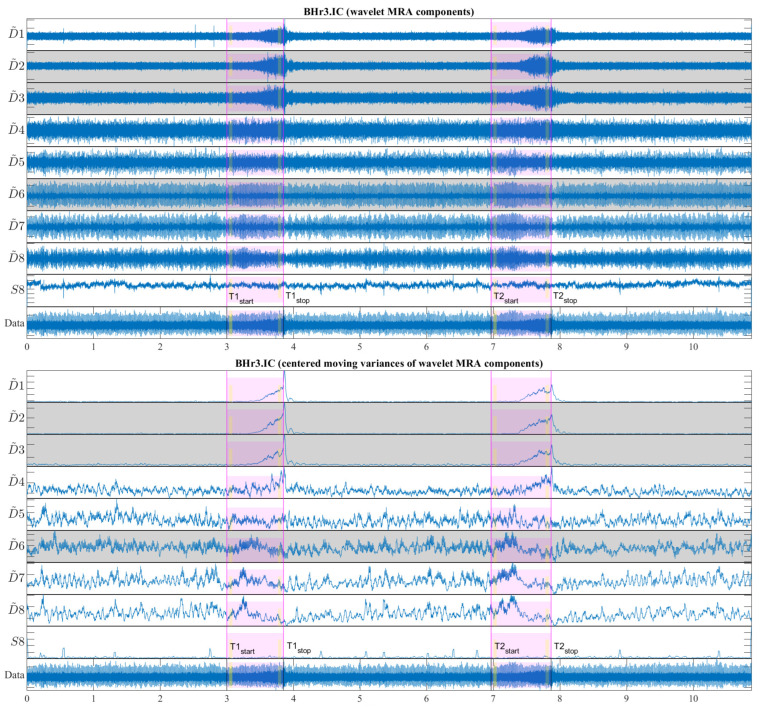Screen dimensions: 760x707
Task: Click the centered moving variances title
Action: tap(389, 363)
